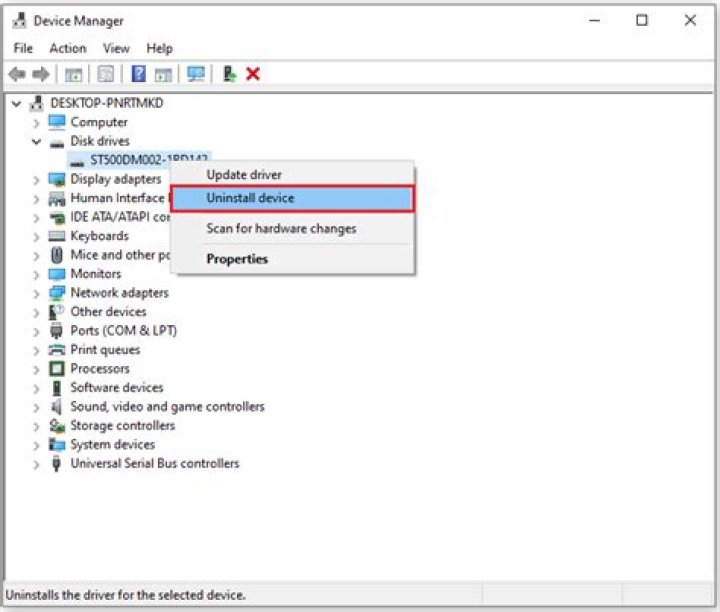Click the Properties sheet toolbar icon
This screenshot has height=612, width=720.
106,74
